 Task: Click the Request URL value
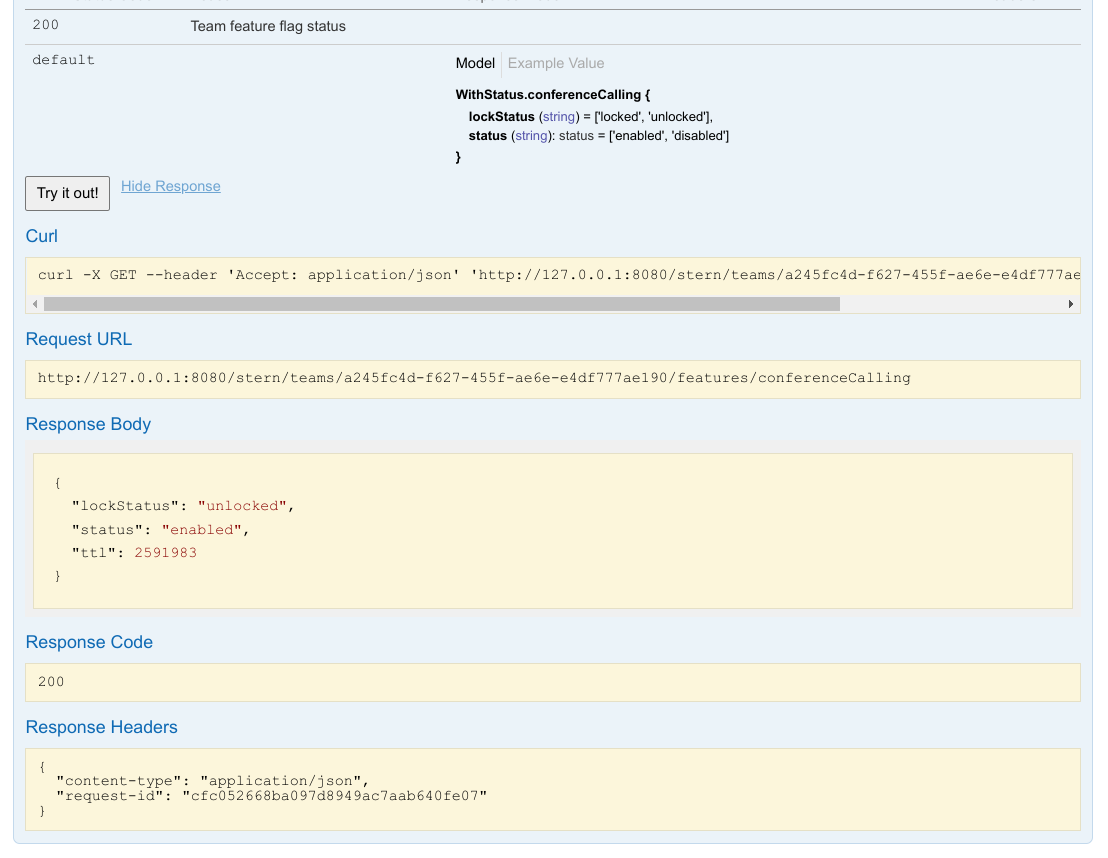[474, 378]
